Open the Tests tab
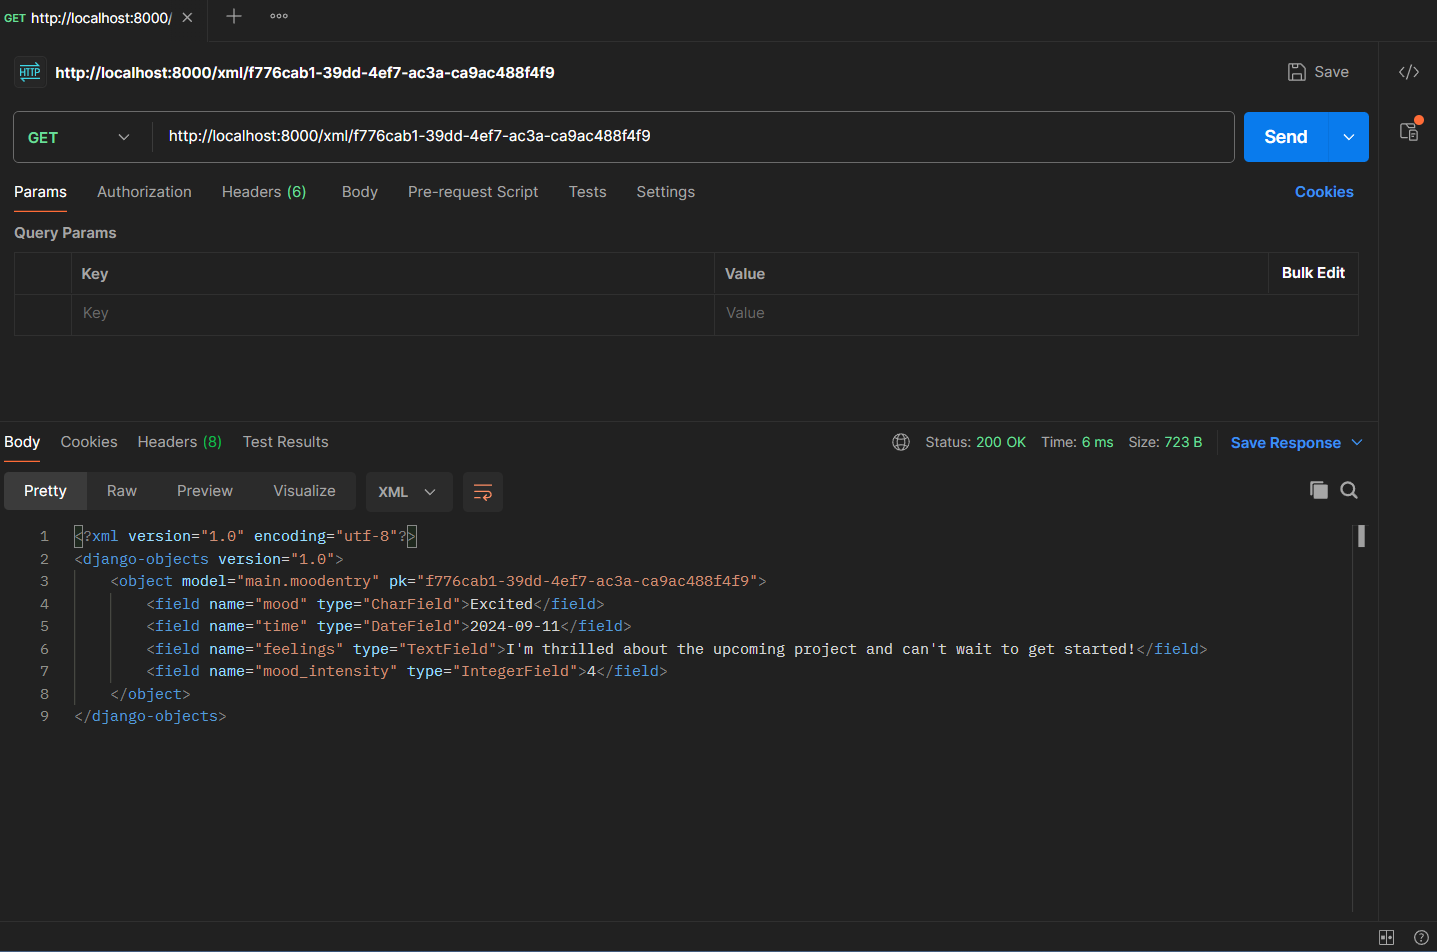1437x952 pixels. pos(588,192)
